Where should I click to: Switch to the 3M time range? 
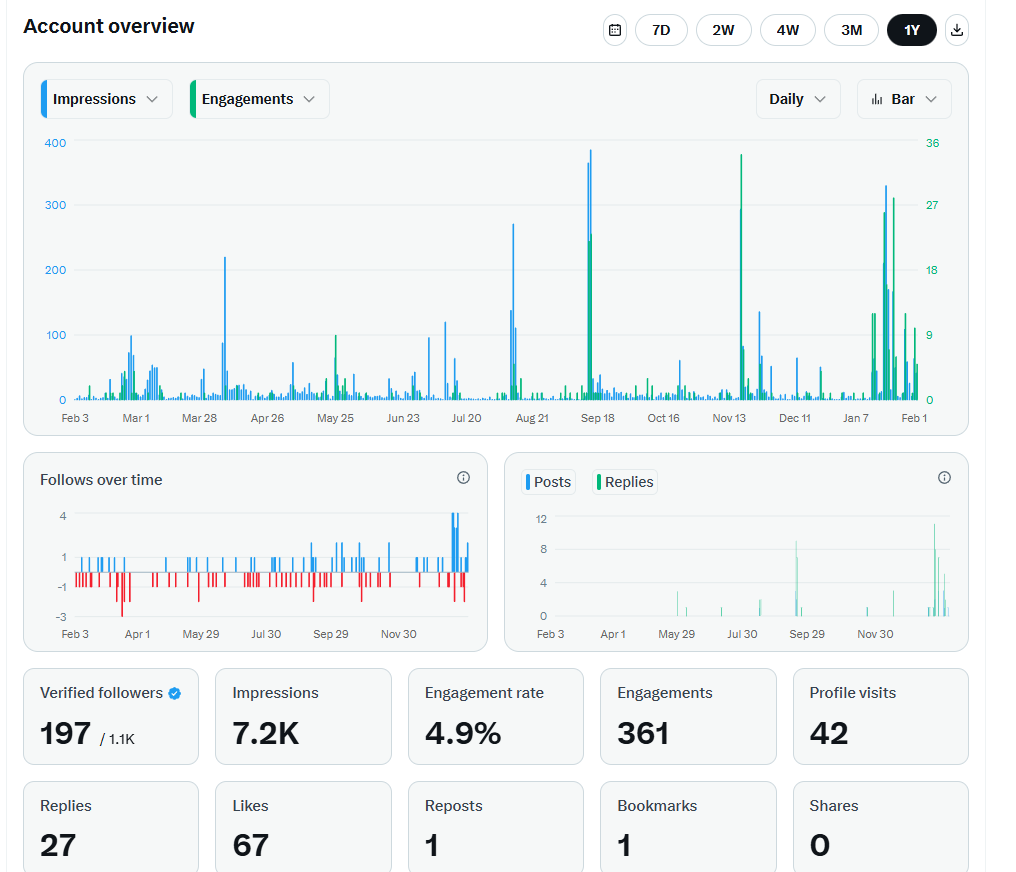point(851,30)
